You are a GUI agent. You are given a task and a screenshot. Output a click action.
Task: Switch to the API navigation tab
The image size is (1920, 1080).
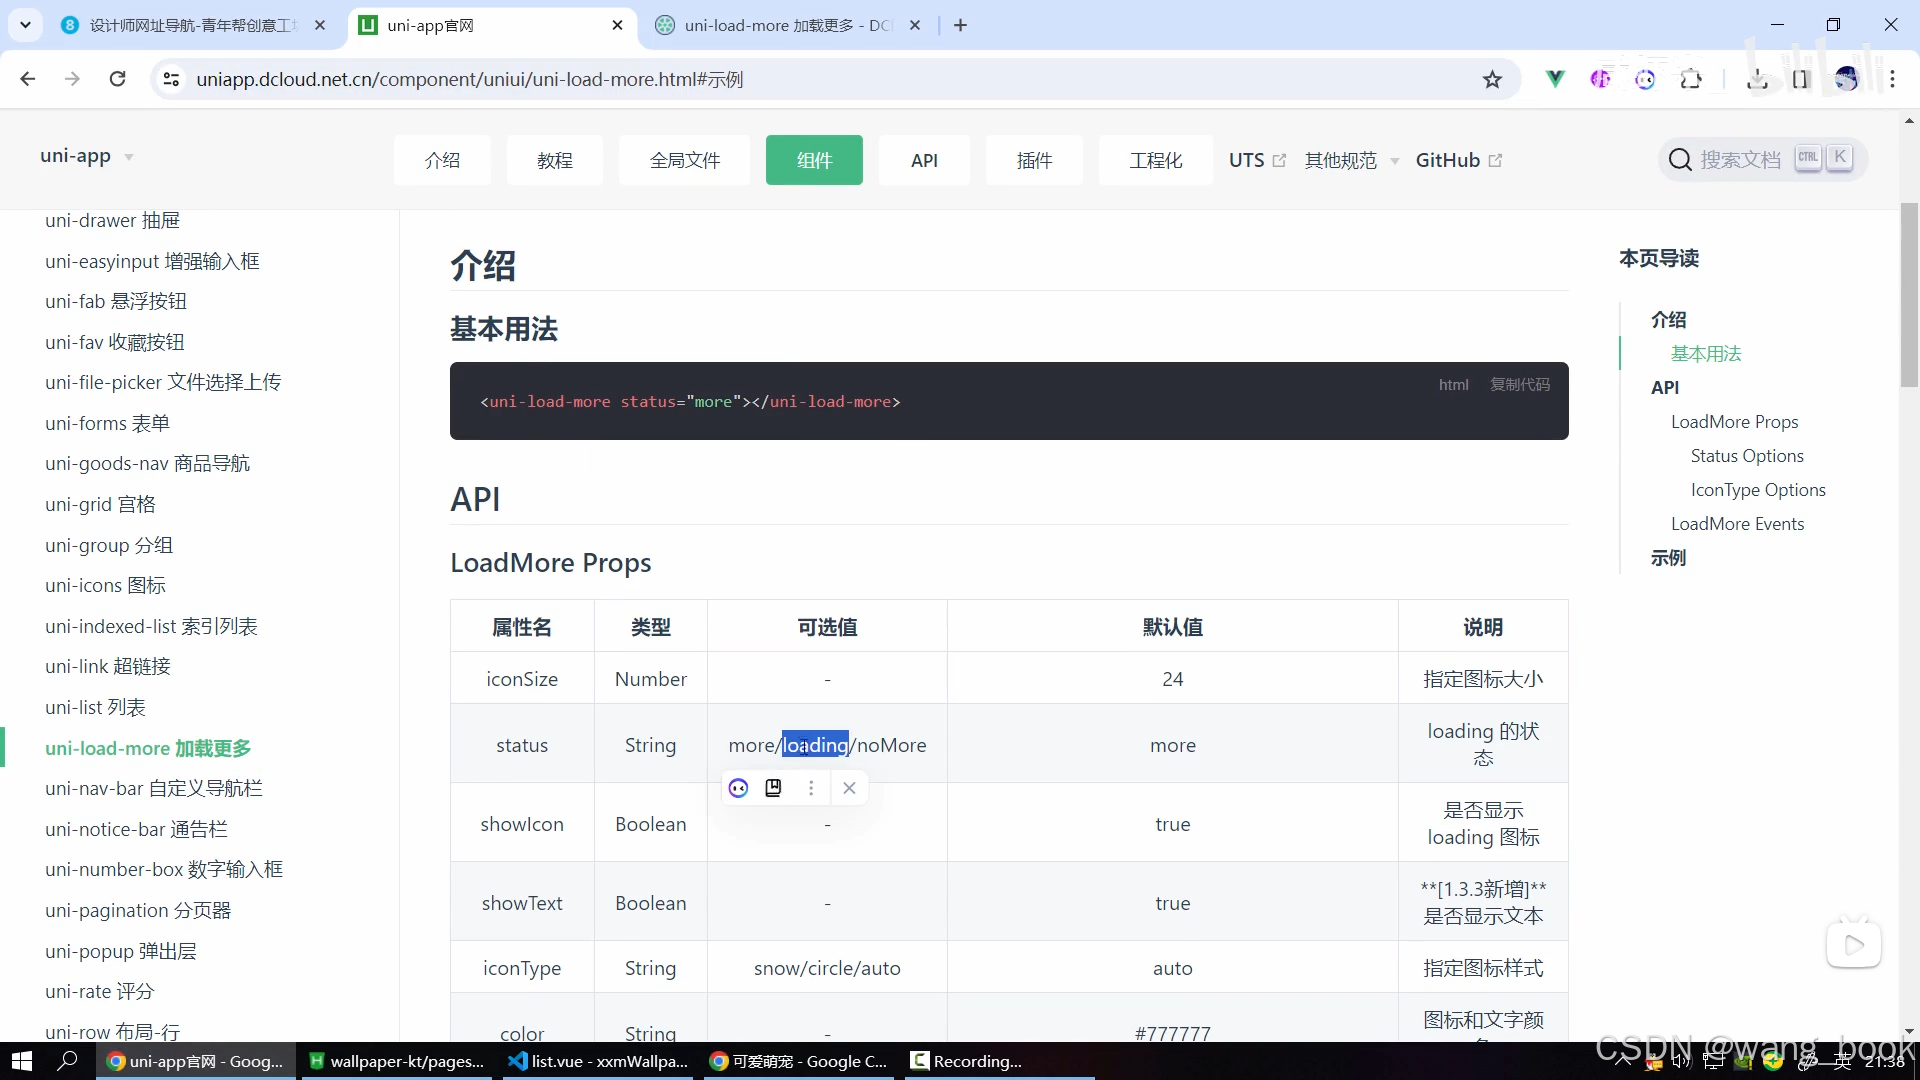[924, 160]
